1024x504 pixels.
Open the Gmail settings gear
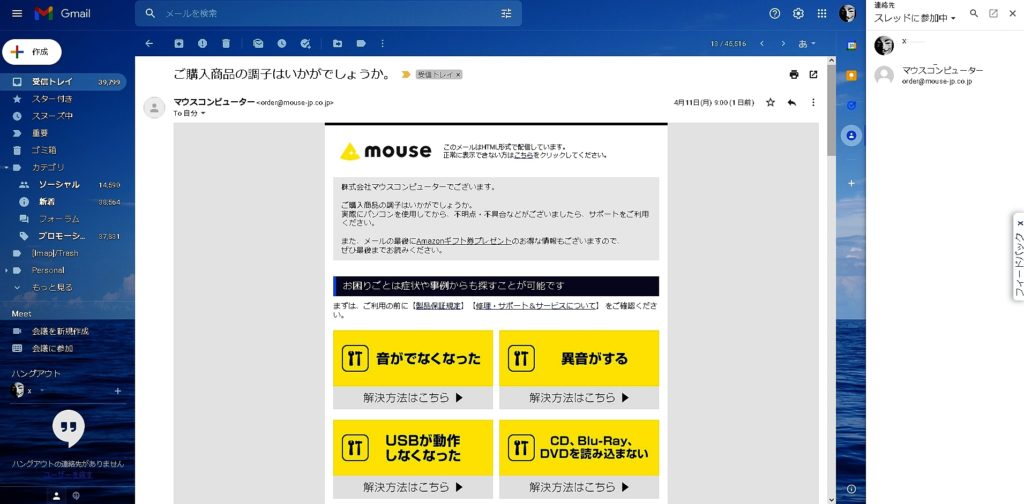click(x=798, y=14)
